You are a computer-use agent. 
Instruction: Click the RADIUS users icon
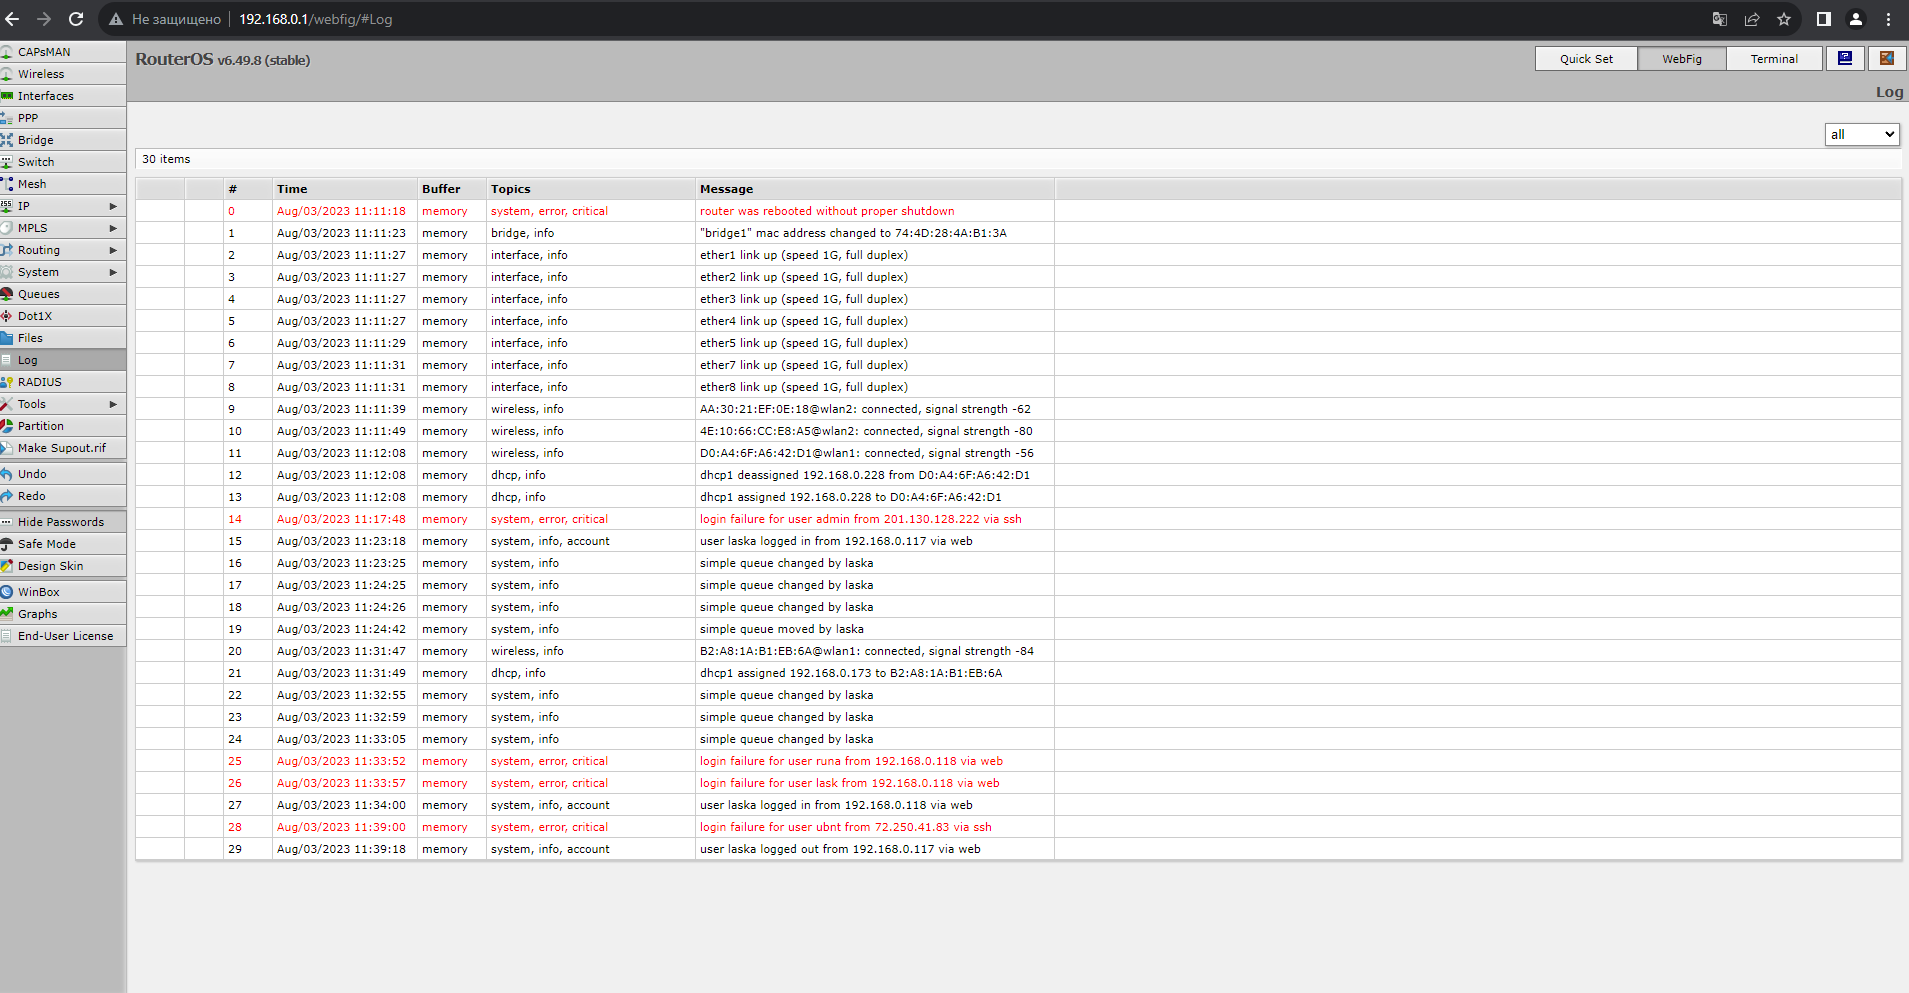click(x=7, y=382)
